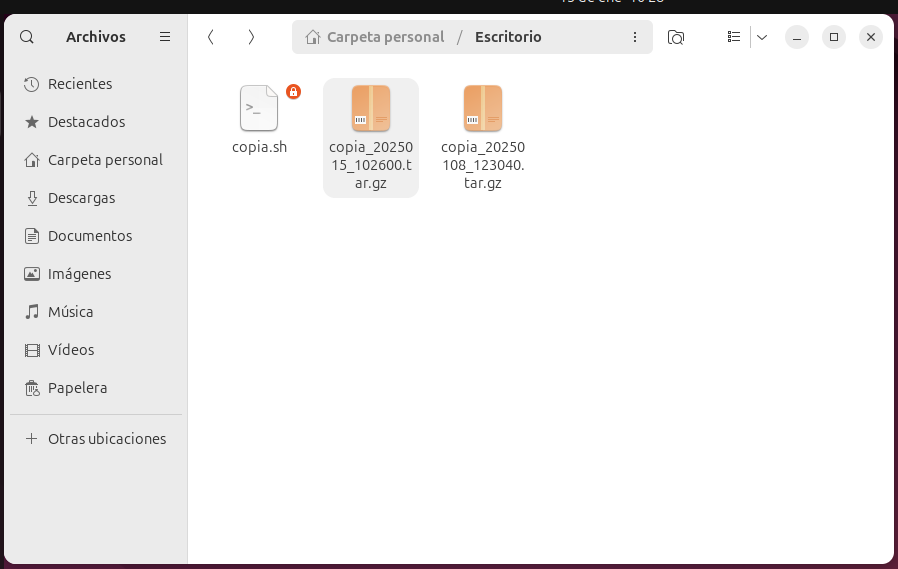This screenshot has width=898, height=569.
Task: Click the search-in-folder icon in toolbar
Action: [x=676, y=37]
